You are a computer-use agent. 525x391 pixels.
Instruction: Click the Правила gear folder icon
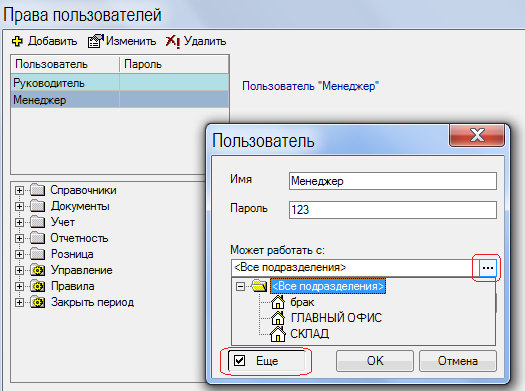pos(38,286)
